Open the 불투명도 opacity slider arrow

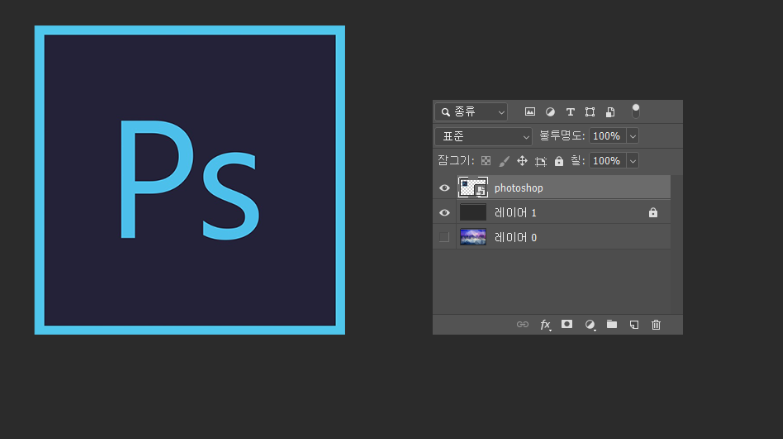click(x=633, y=136)
